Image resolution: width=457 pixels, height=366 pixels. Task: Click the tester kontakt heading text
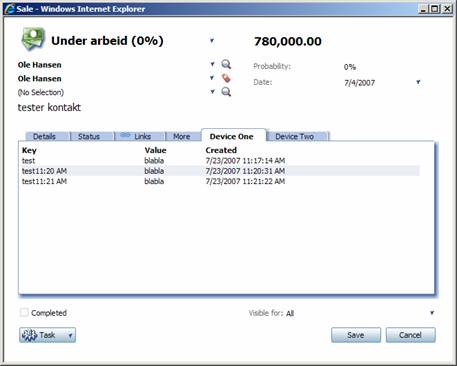49,107
